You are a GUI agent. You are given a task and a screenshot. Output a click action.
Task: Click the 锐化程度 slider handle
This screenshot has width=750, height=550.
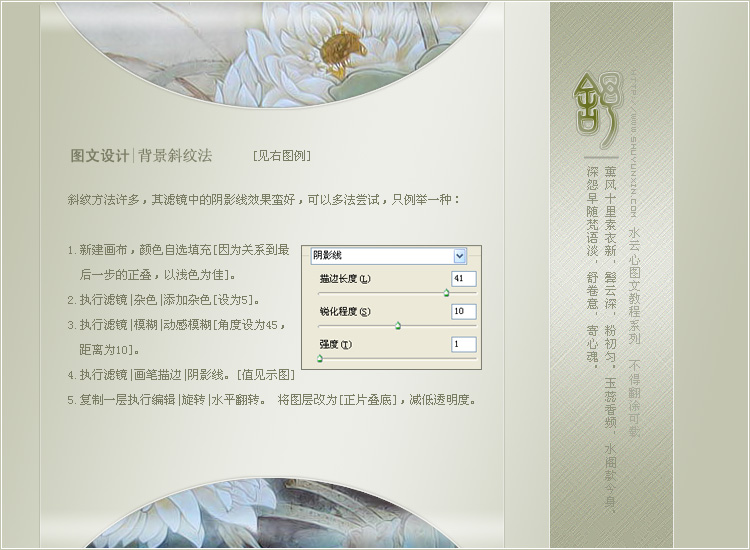[398, 326]
